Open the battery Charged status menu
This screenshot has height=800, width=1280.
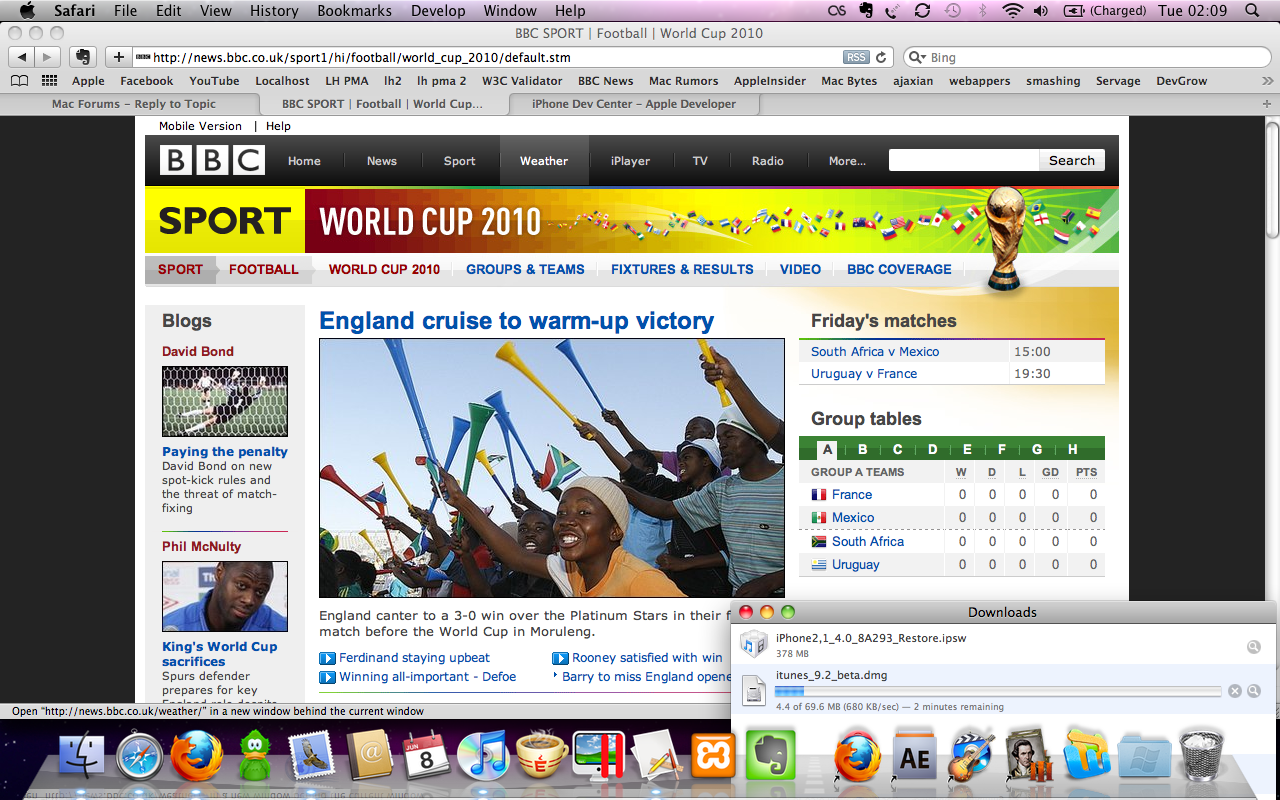[1104, 11]
